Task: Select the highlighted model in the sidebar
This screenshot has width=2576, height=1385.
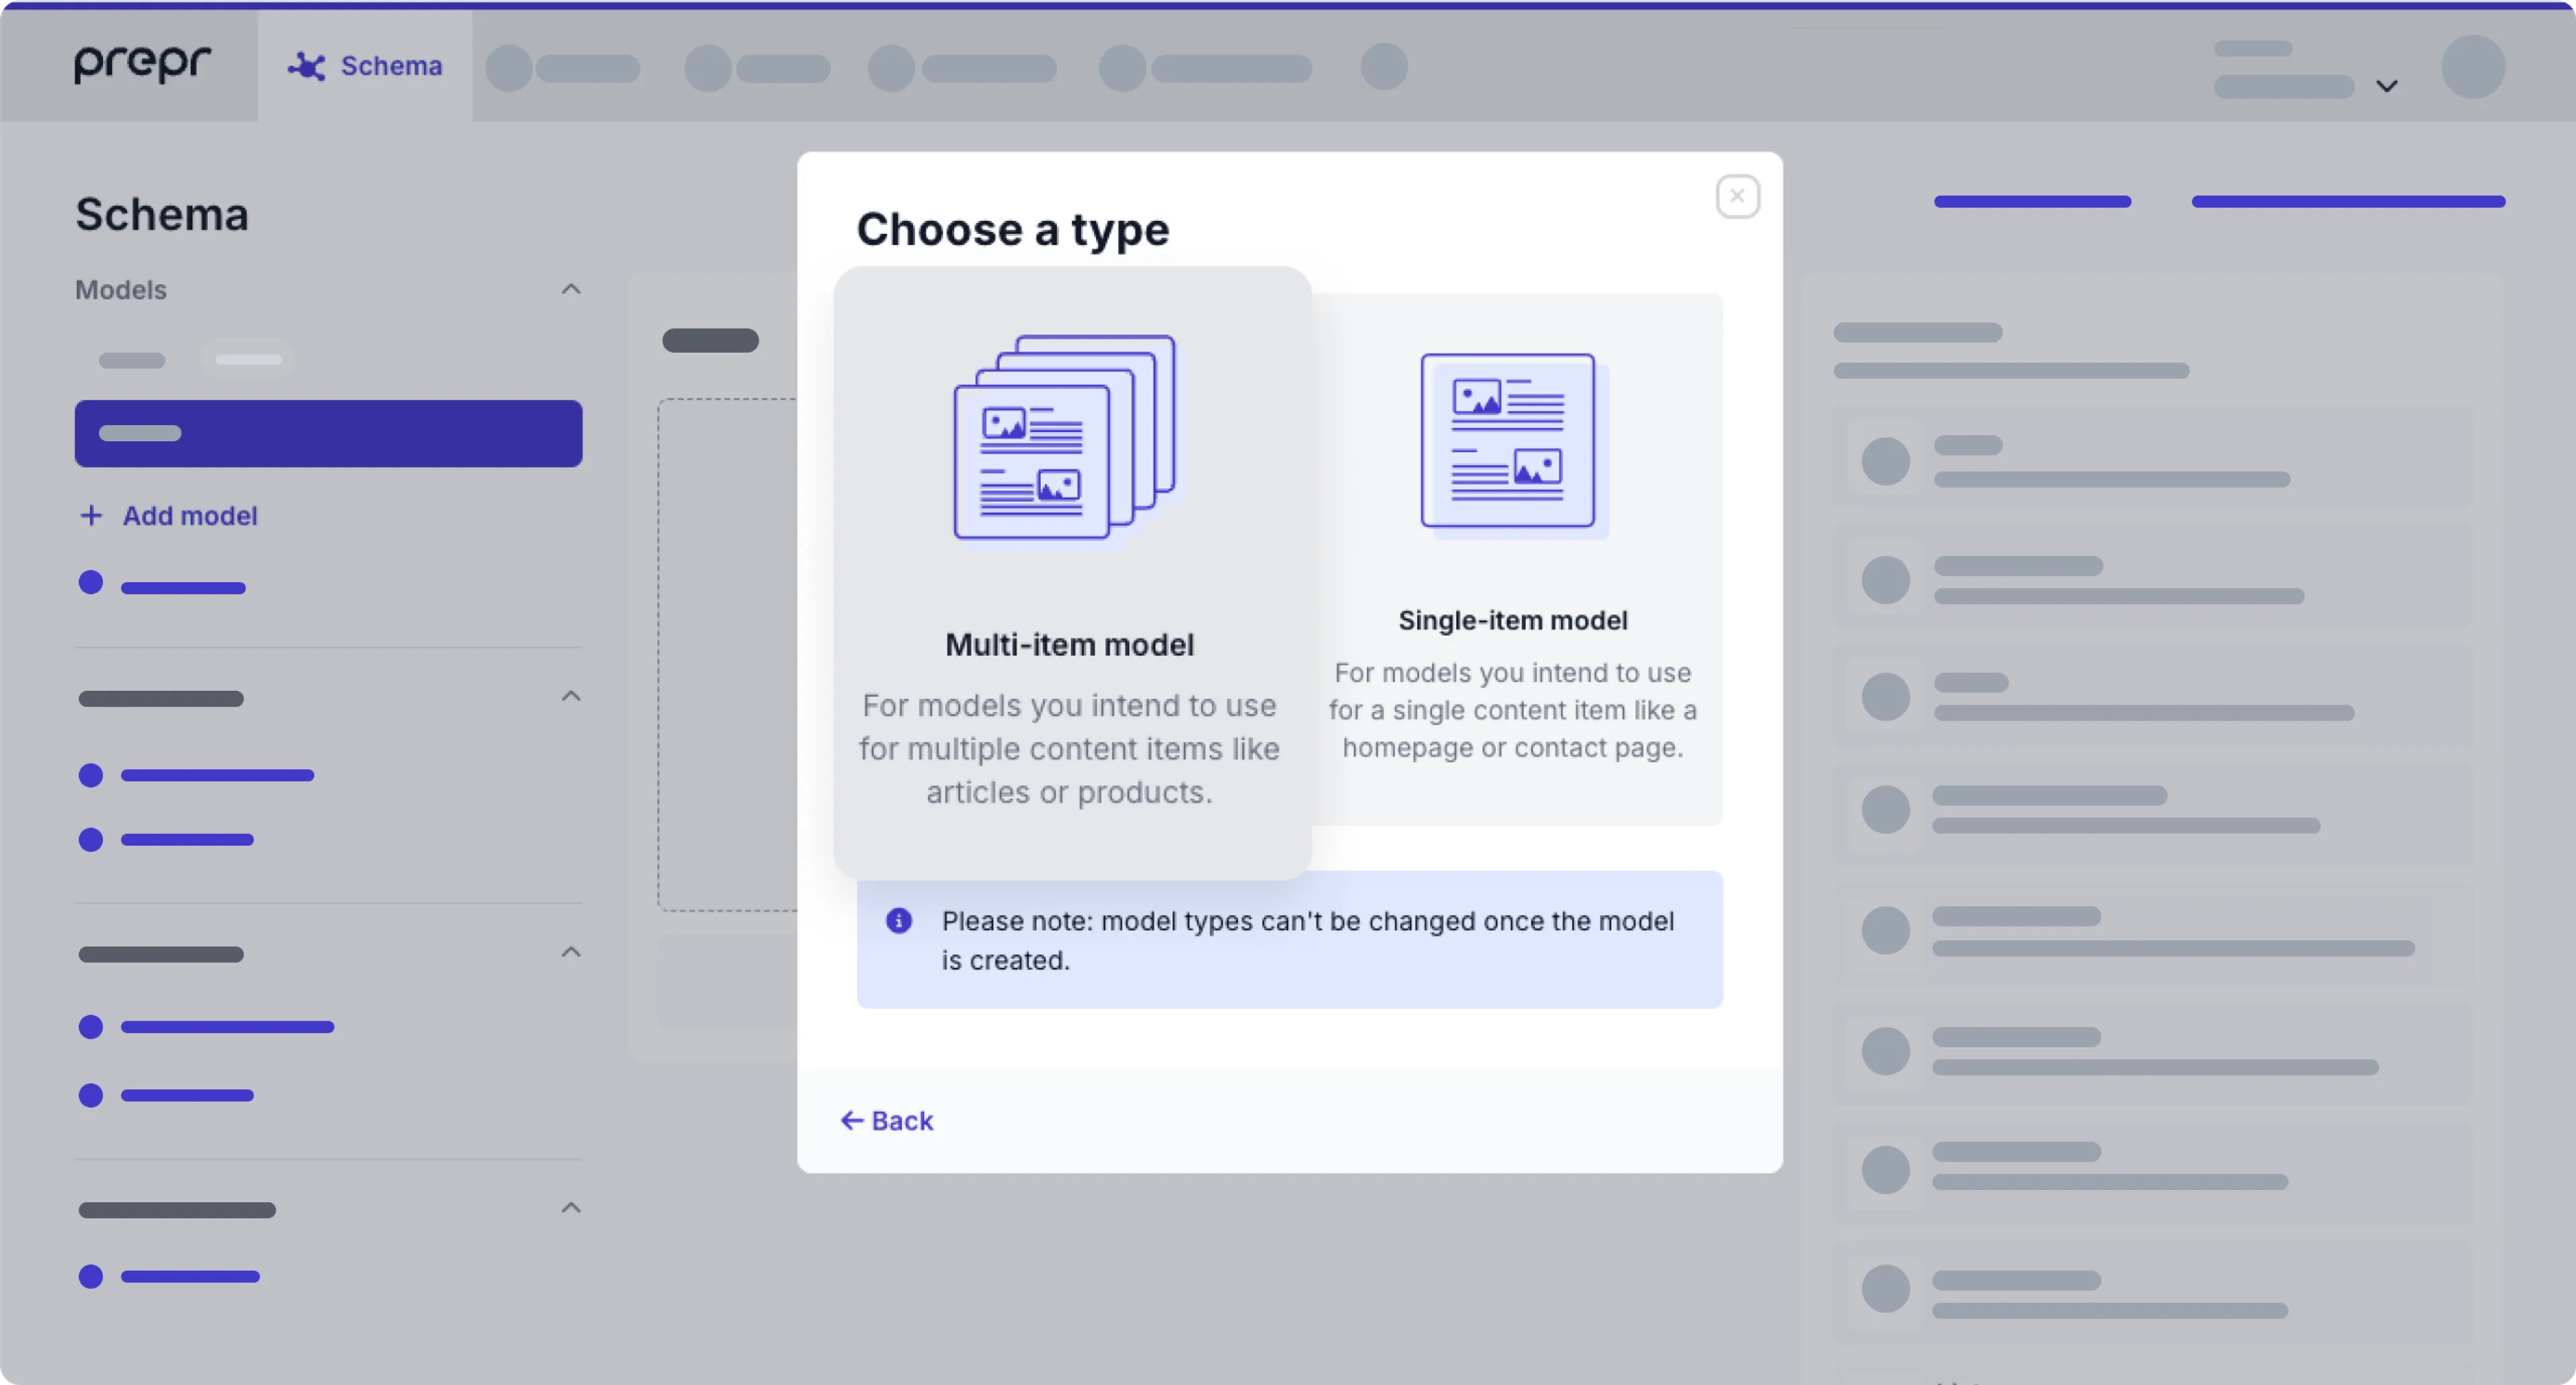Action: (x=328, y=433)
